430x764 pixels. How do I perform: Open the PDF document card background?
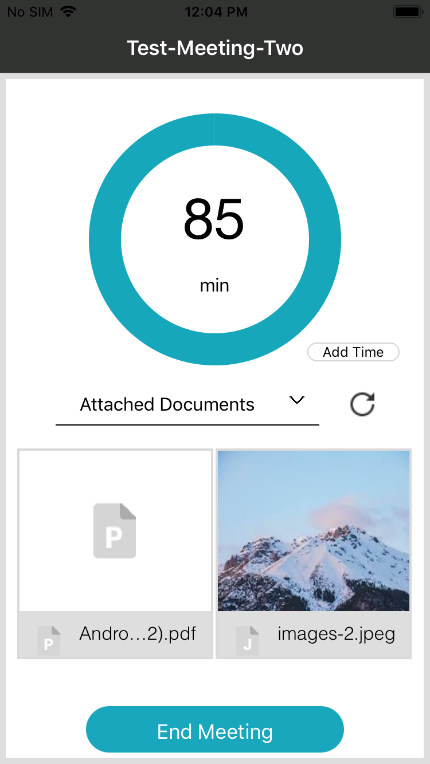pos(115,554)
